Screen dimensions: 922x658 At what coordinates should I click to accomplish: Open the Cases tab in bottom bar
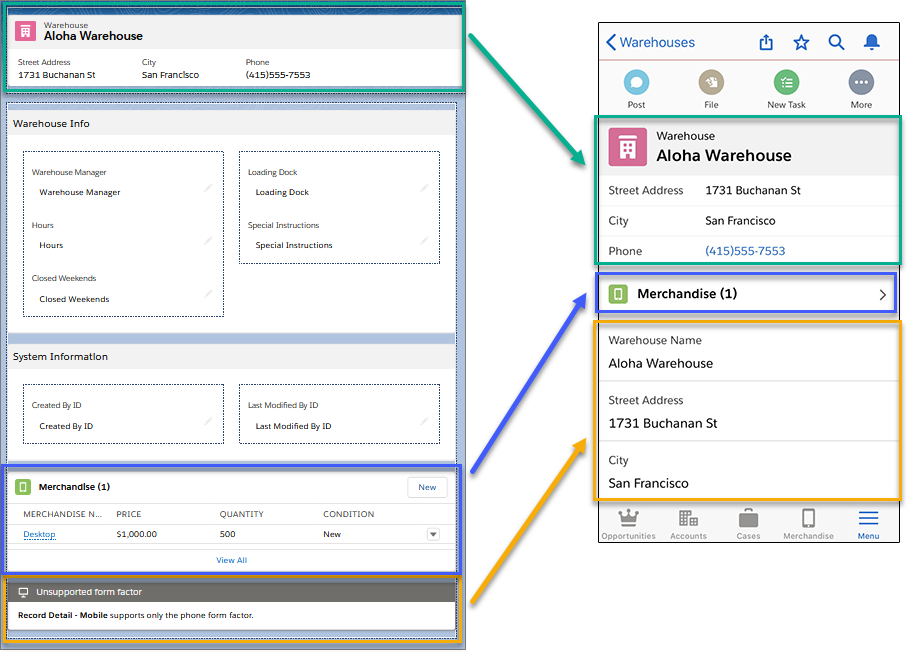tap(748, 523)
